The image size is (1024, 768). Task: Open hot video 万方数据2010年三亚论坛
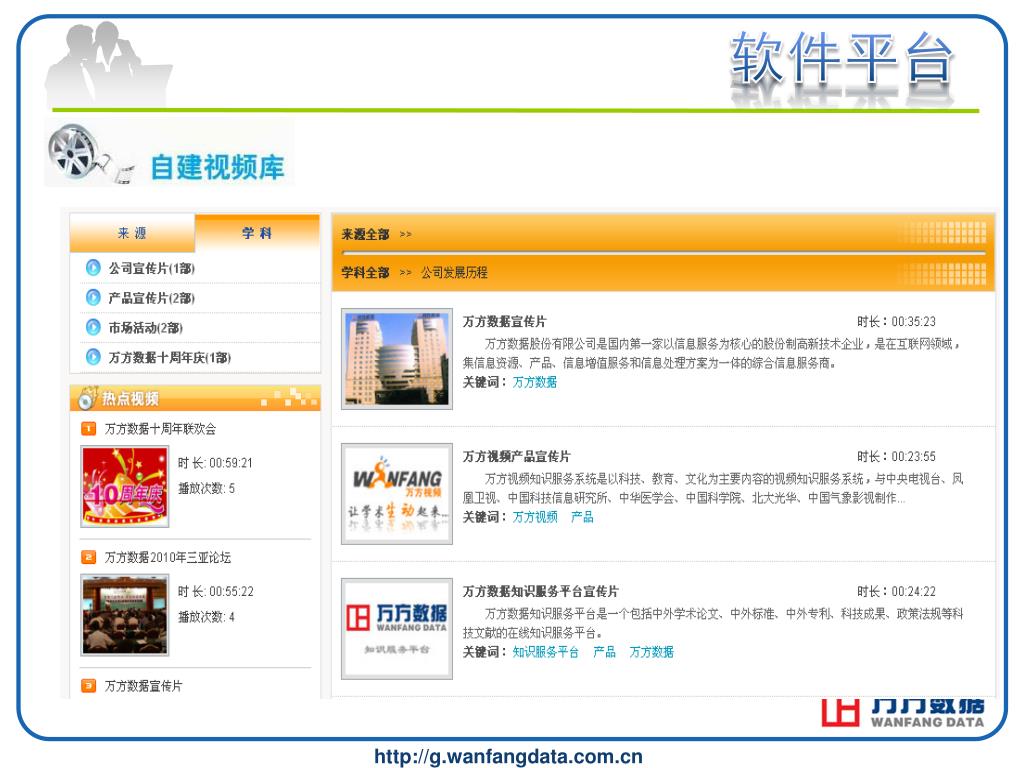[168, 558]
